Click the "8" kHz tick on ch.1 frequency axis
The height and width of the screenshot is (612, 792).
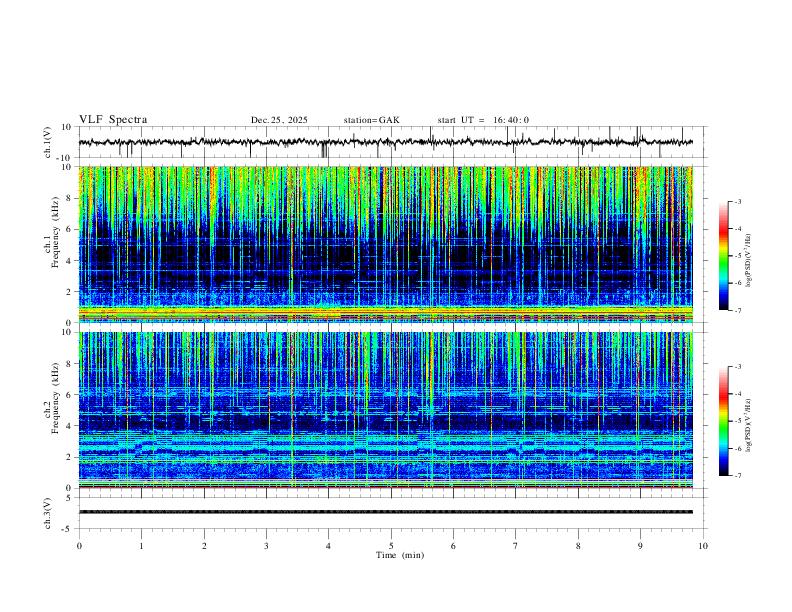pyautogui.click(x=70, y=198)
